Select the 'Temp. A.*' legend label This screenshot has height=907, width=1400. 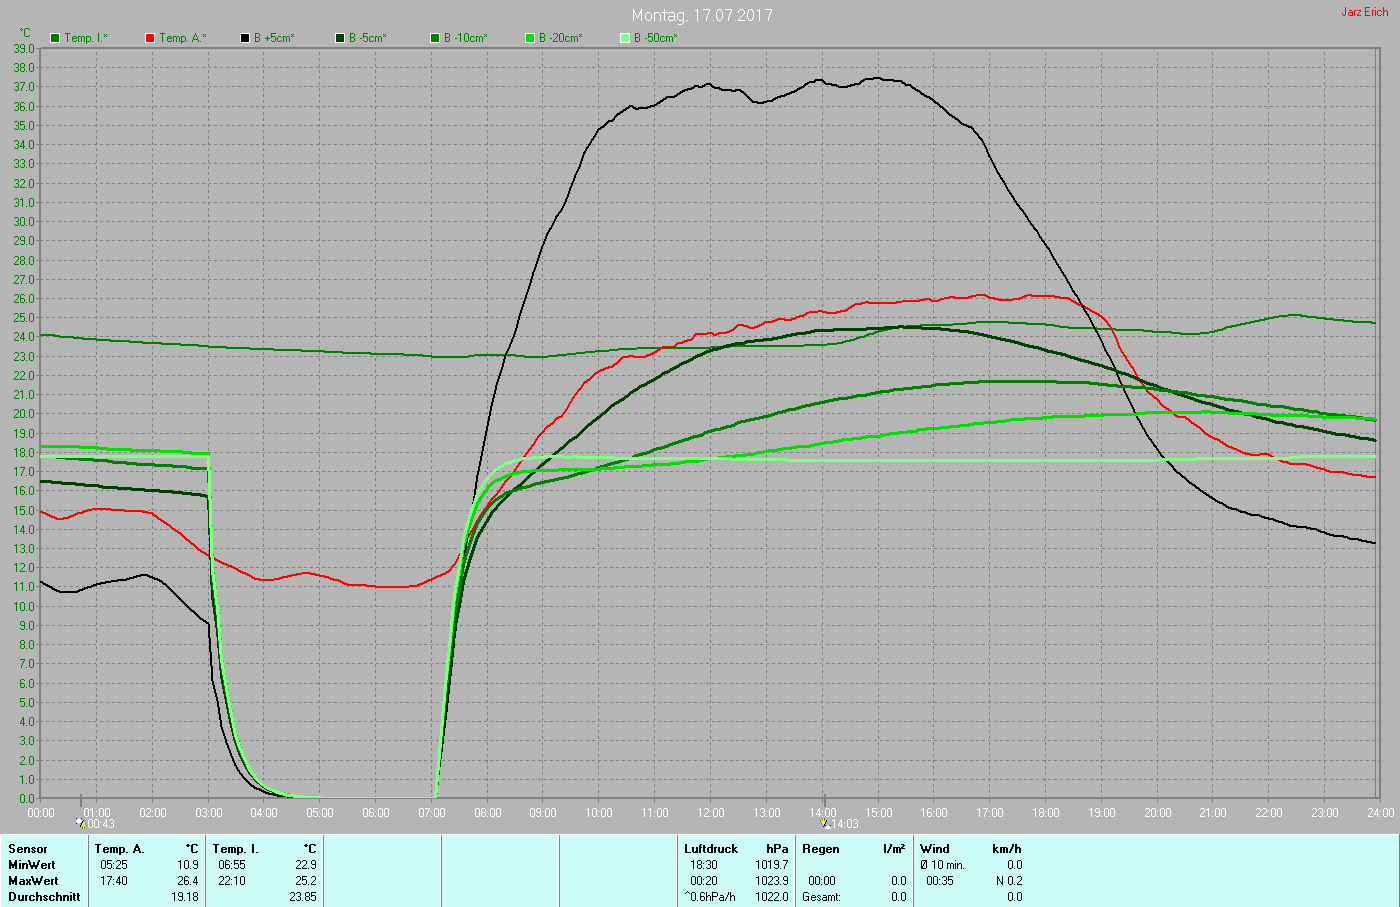pos(183,38)
